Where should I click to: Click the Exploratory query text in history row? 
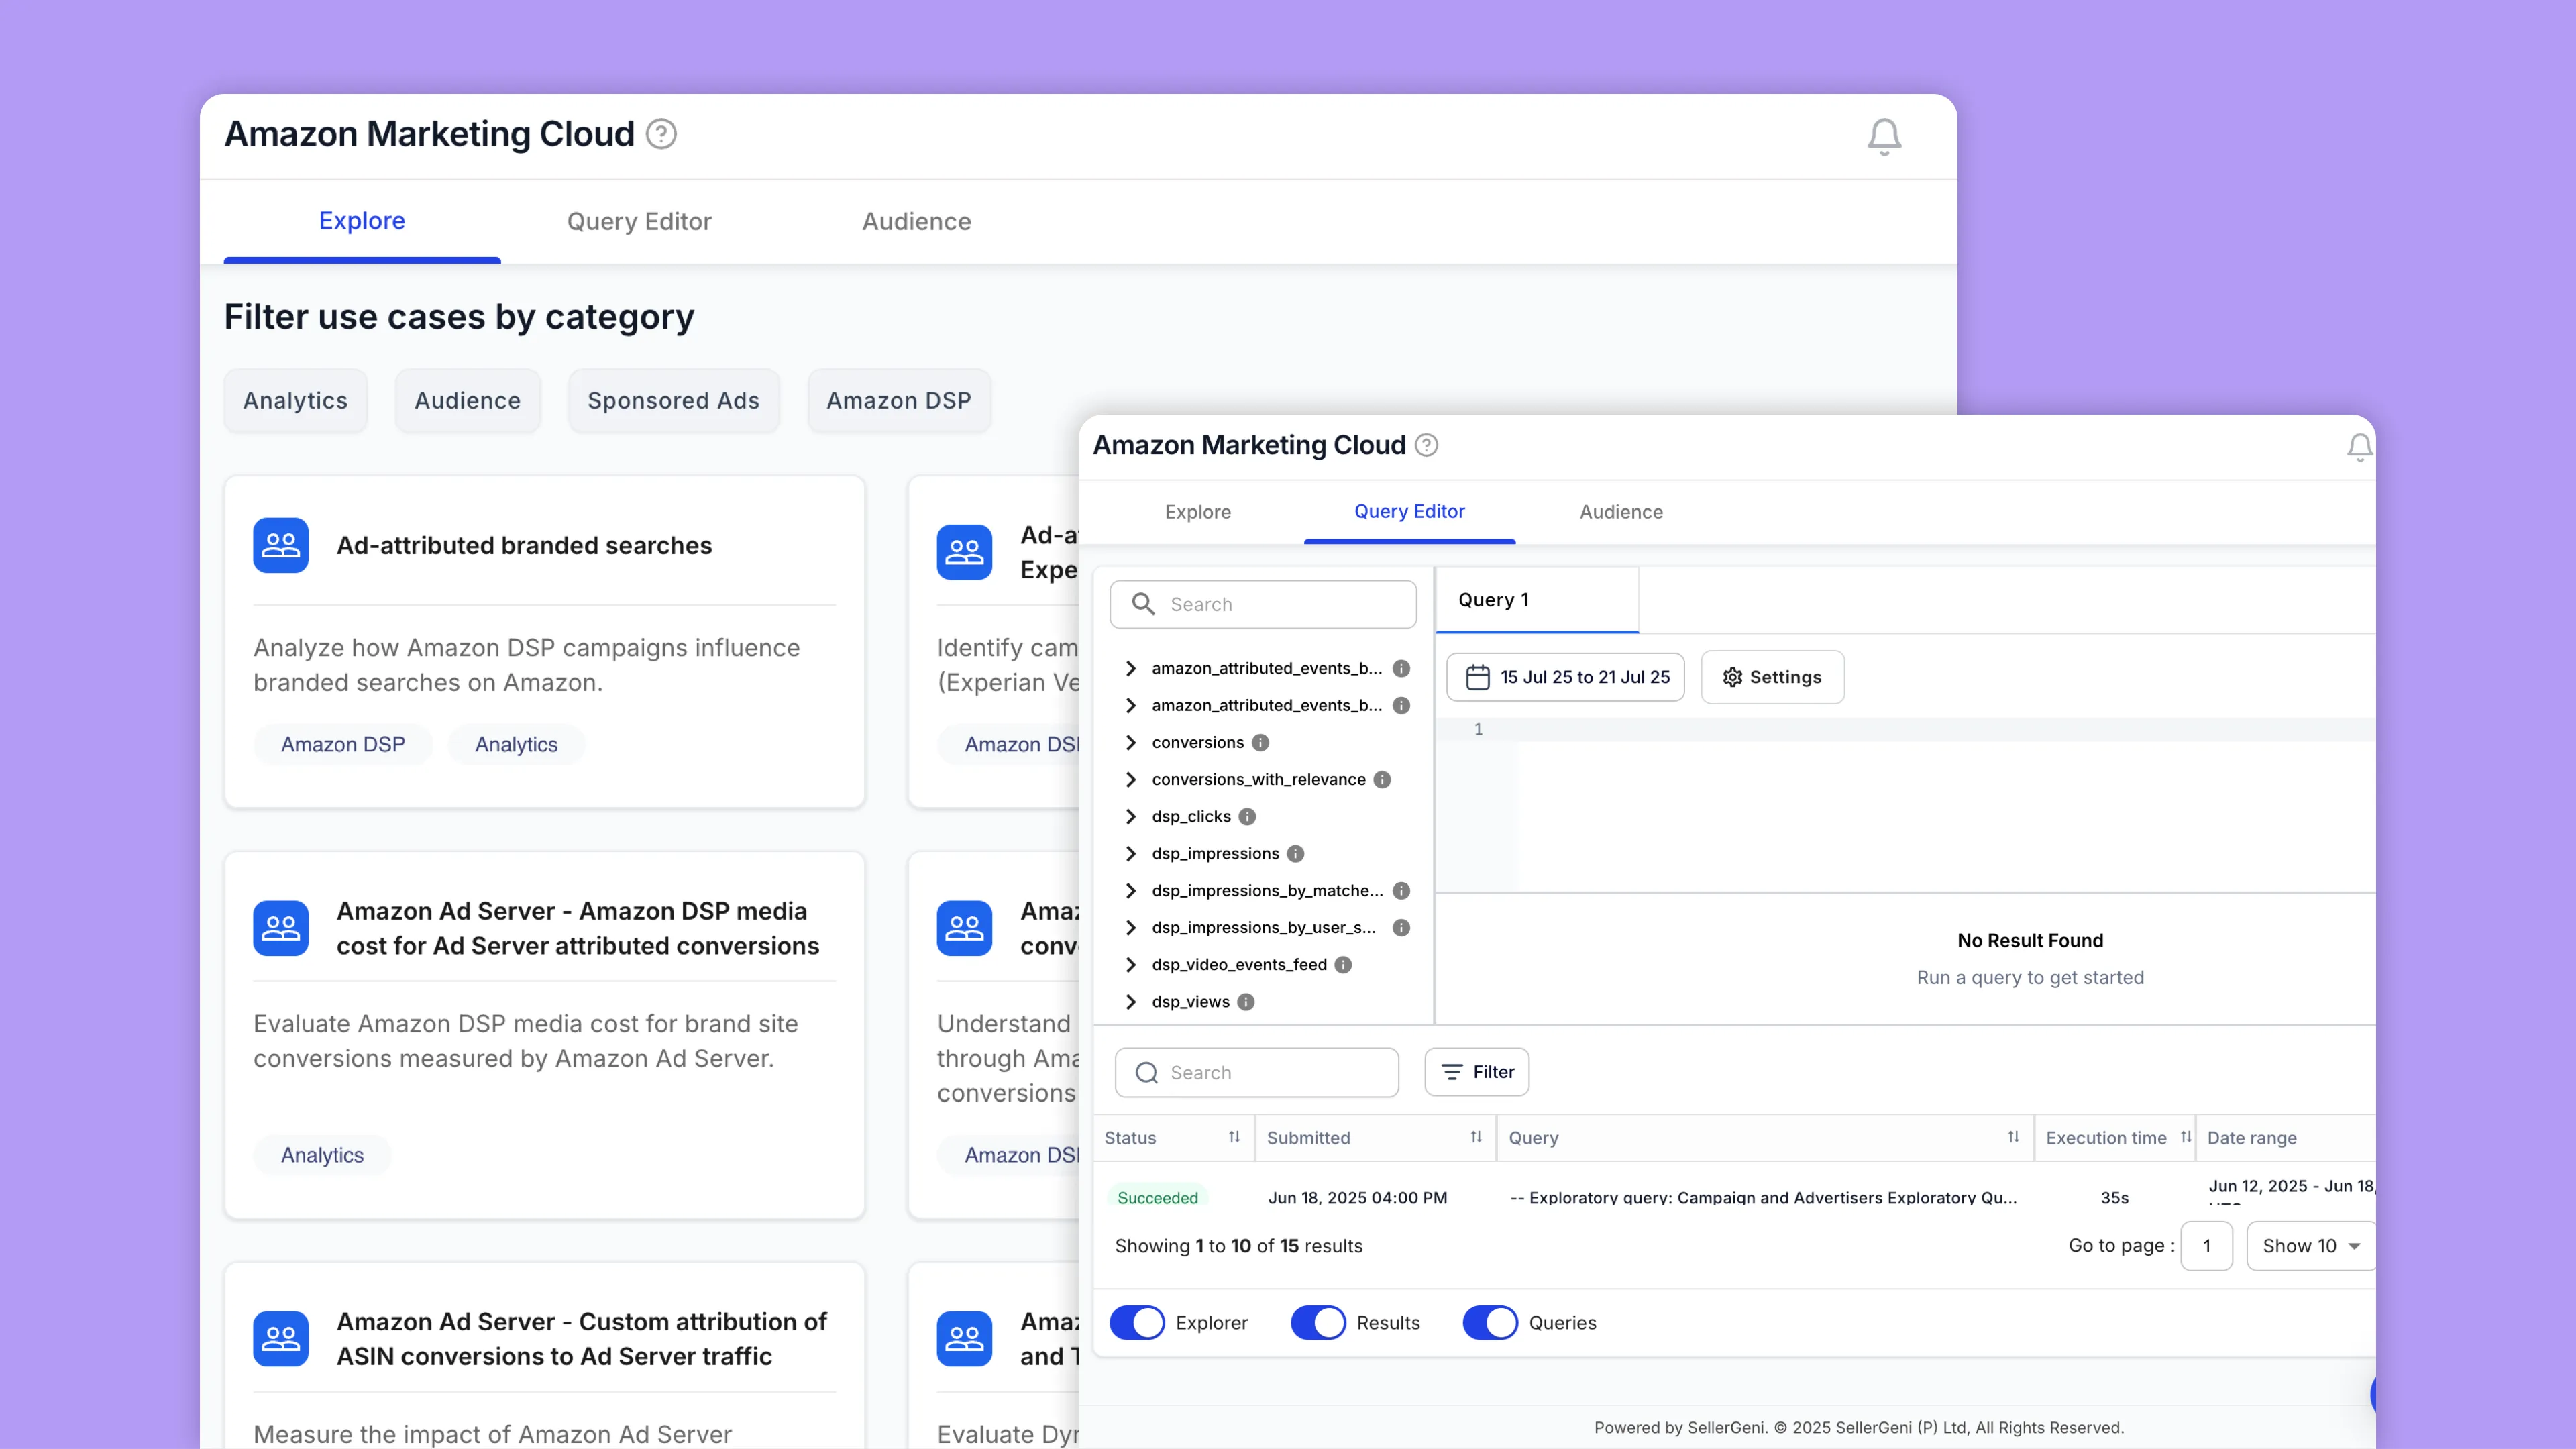click(1763, 1197)
